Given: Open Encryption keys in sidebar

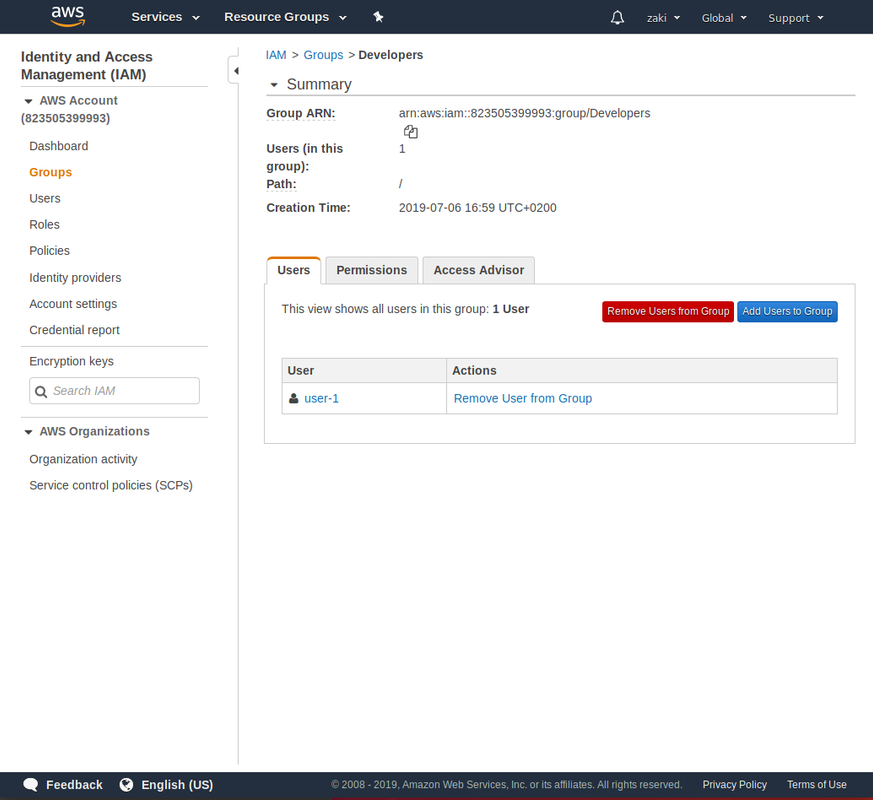Looking at the screenshot, I should pos(71,361).
